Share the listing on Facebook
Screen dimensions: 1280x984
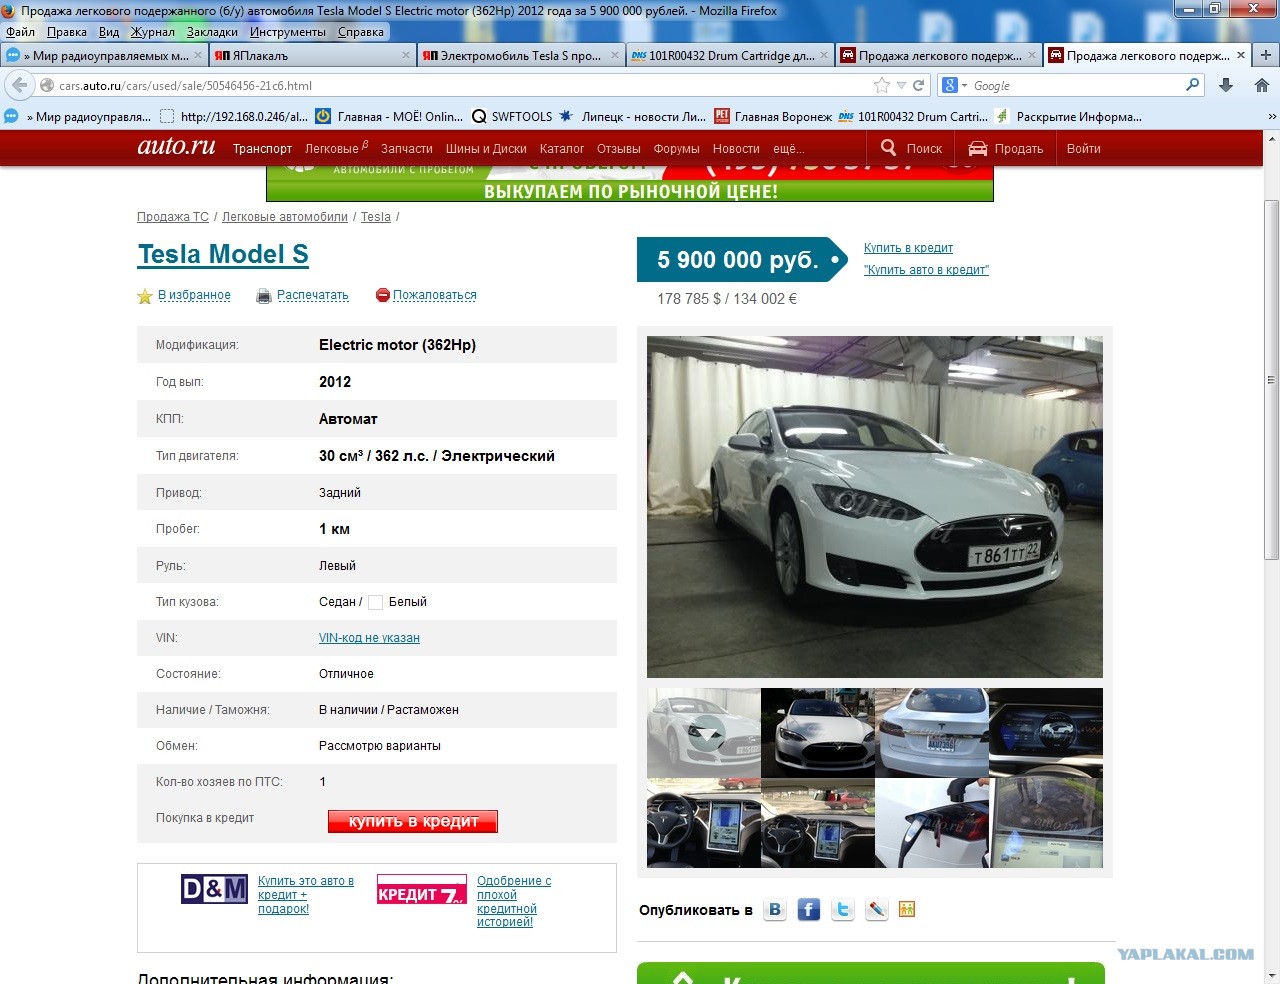pos(809,909)
